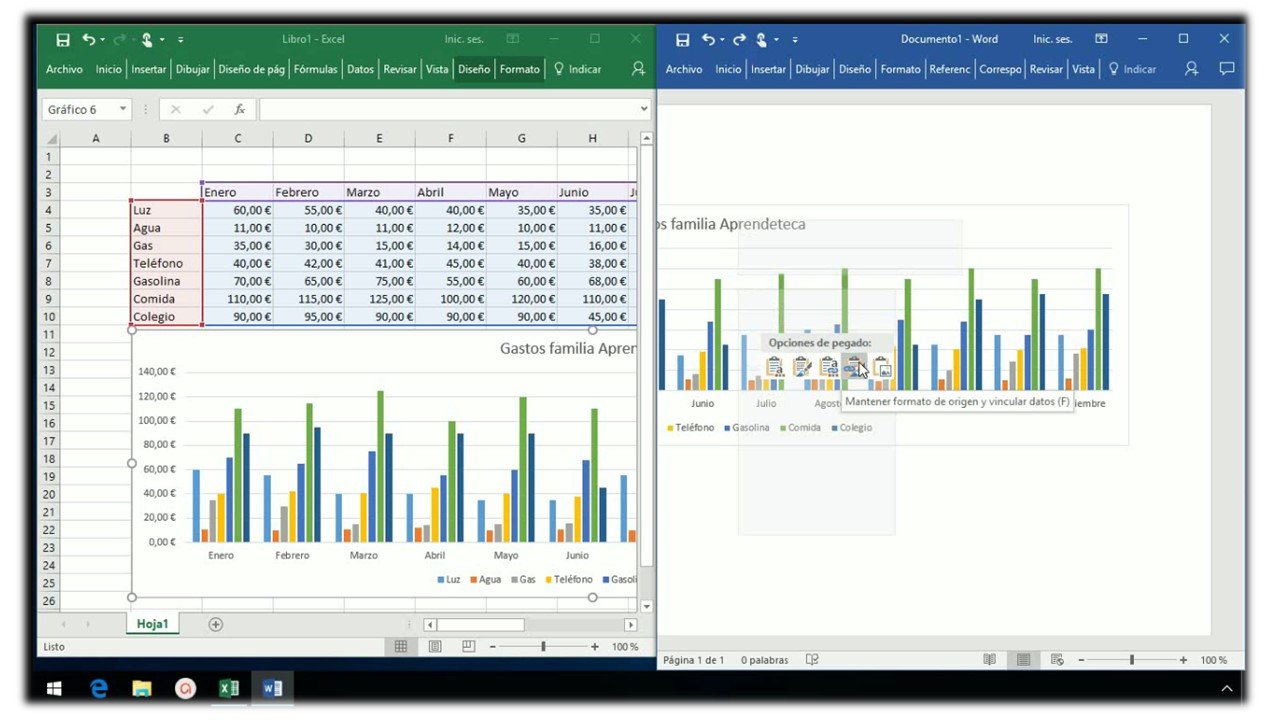
Task: Click Redo in Word's toolbar
Action: pos(740,39)
